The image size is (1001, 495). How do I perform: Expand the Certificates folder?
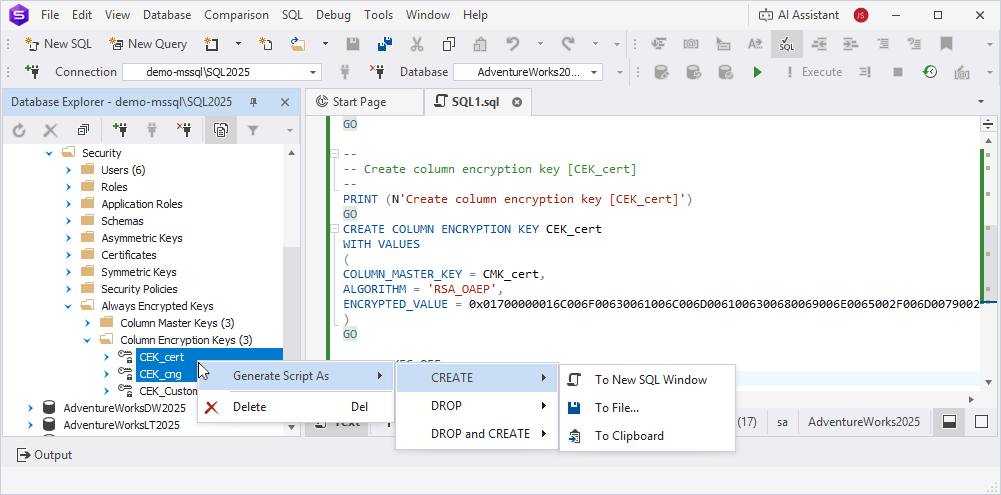pyautogui.click(x=68, y=255)
